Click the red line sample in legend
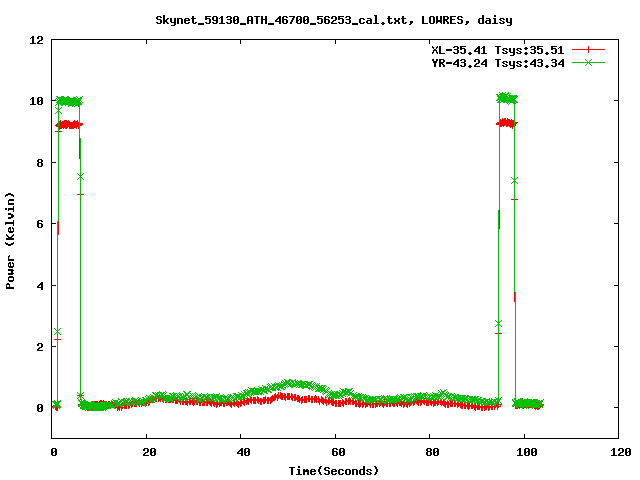 pos(589,49)
